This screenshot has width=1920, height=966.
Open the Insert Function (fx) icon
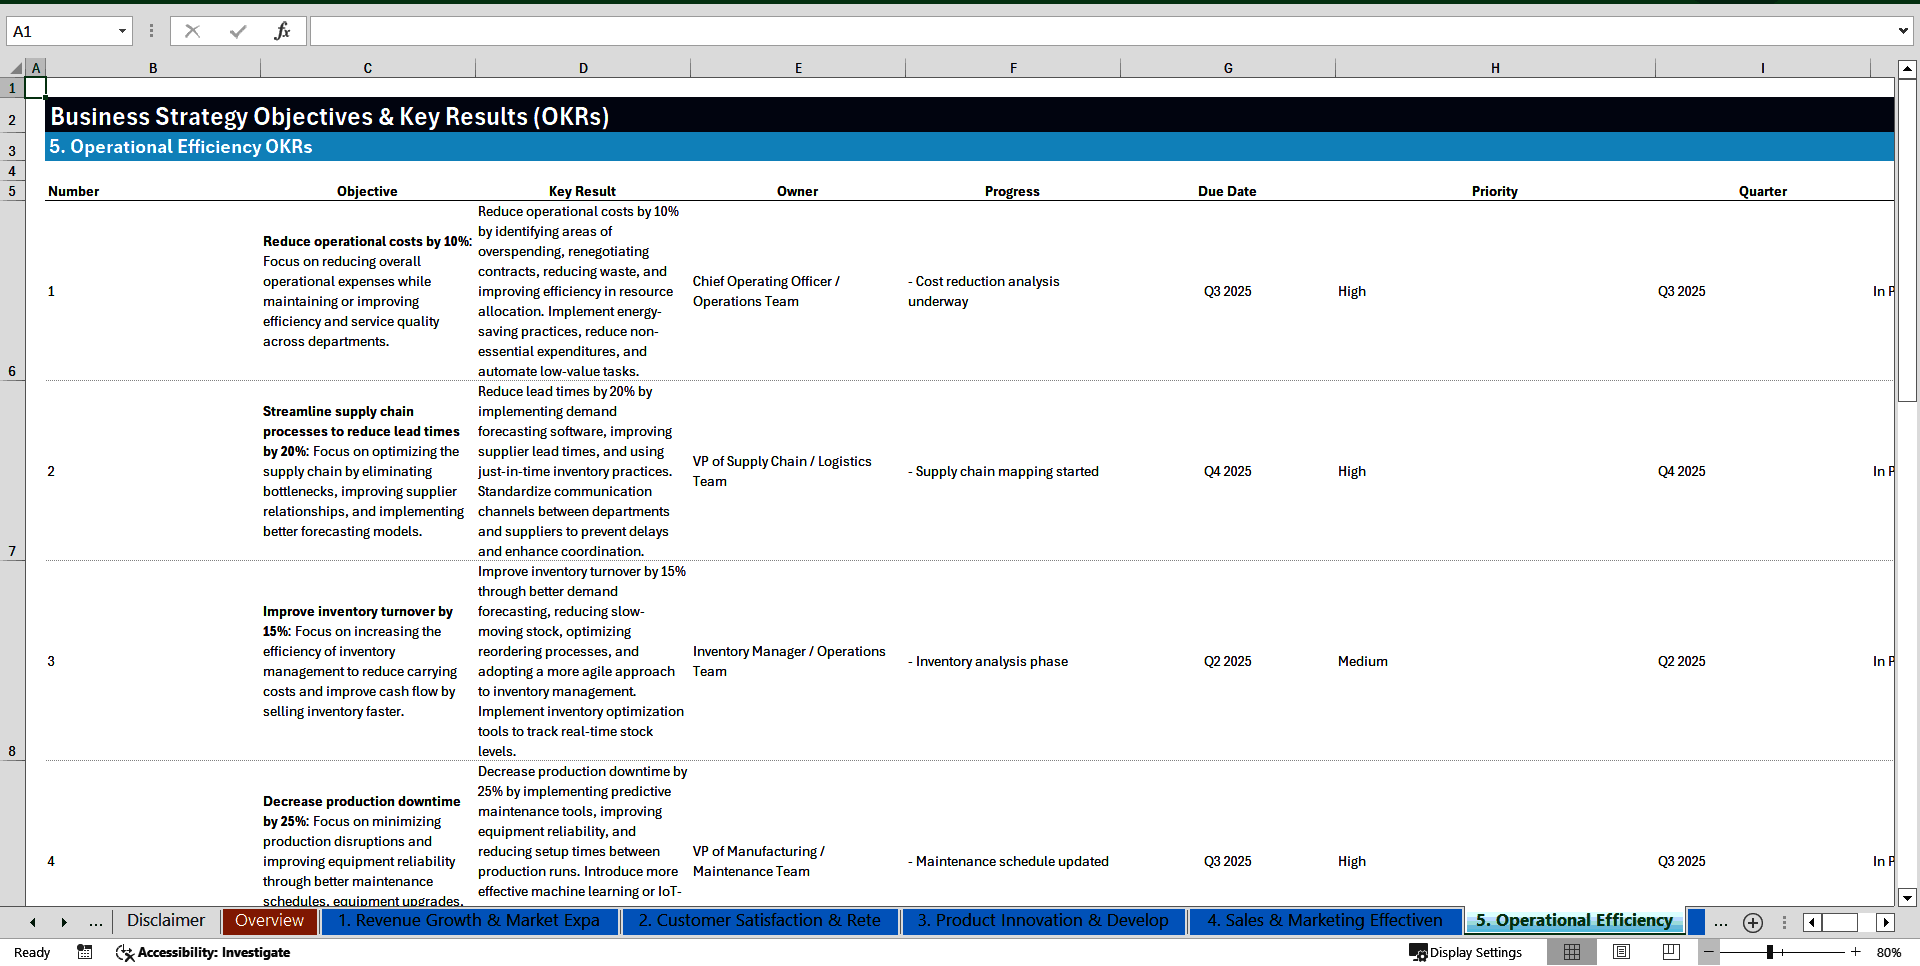283,30
